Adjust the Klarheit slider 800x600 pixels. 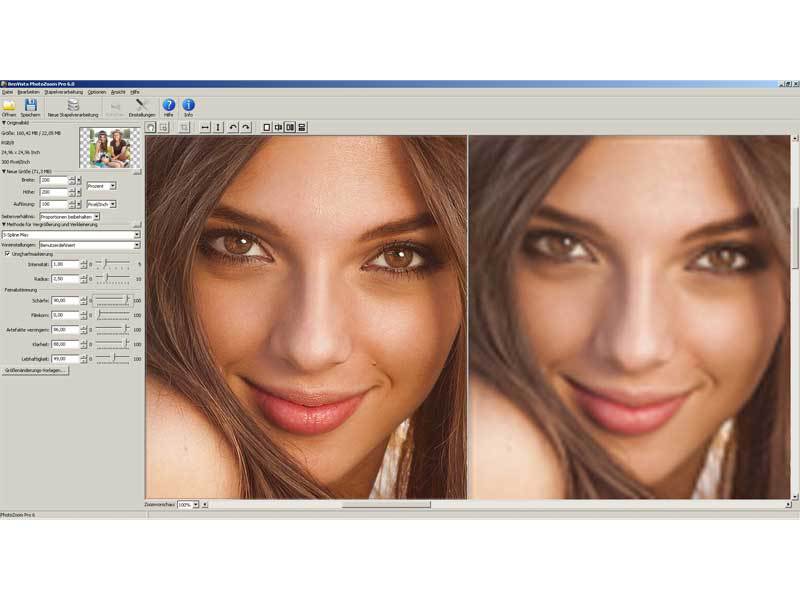[113, 344]
